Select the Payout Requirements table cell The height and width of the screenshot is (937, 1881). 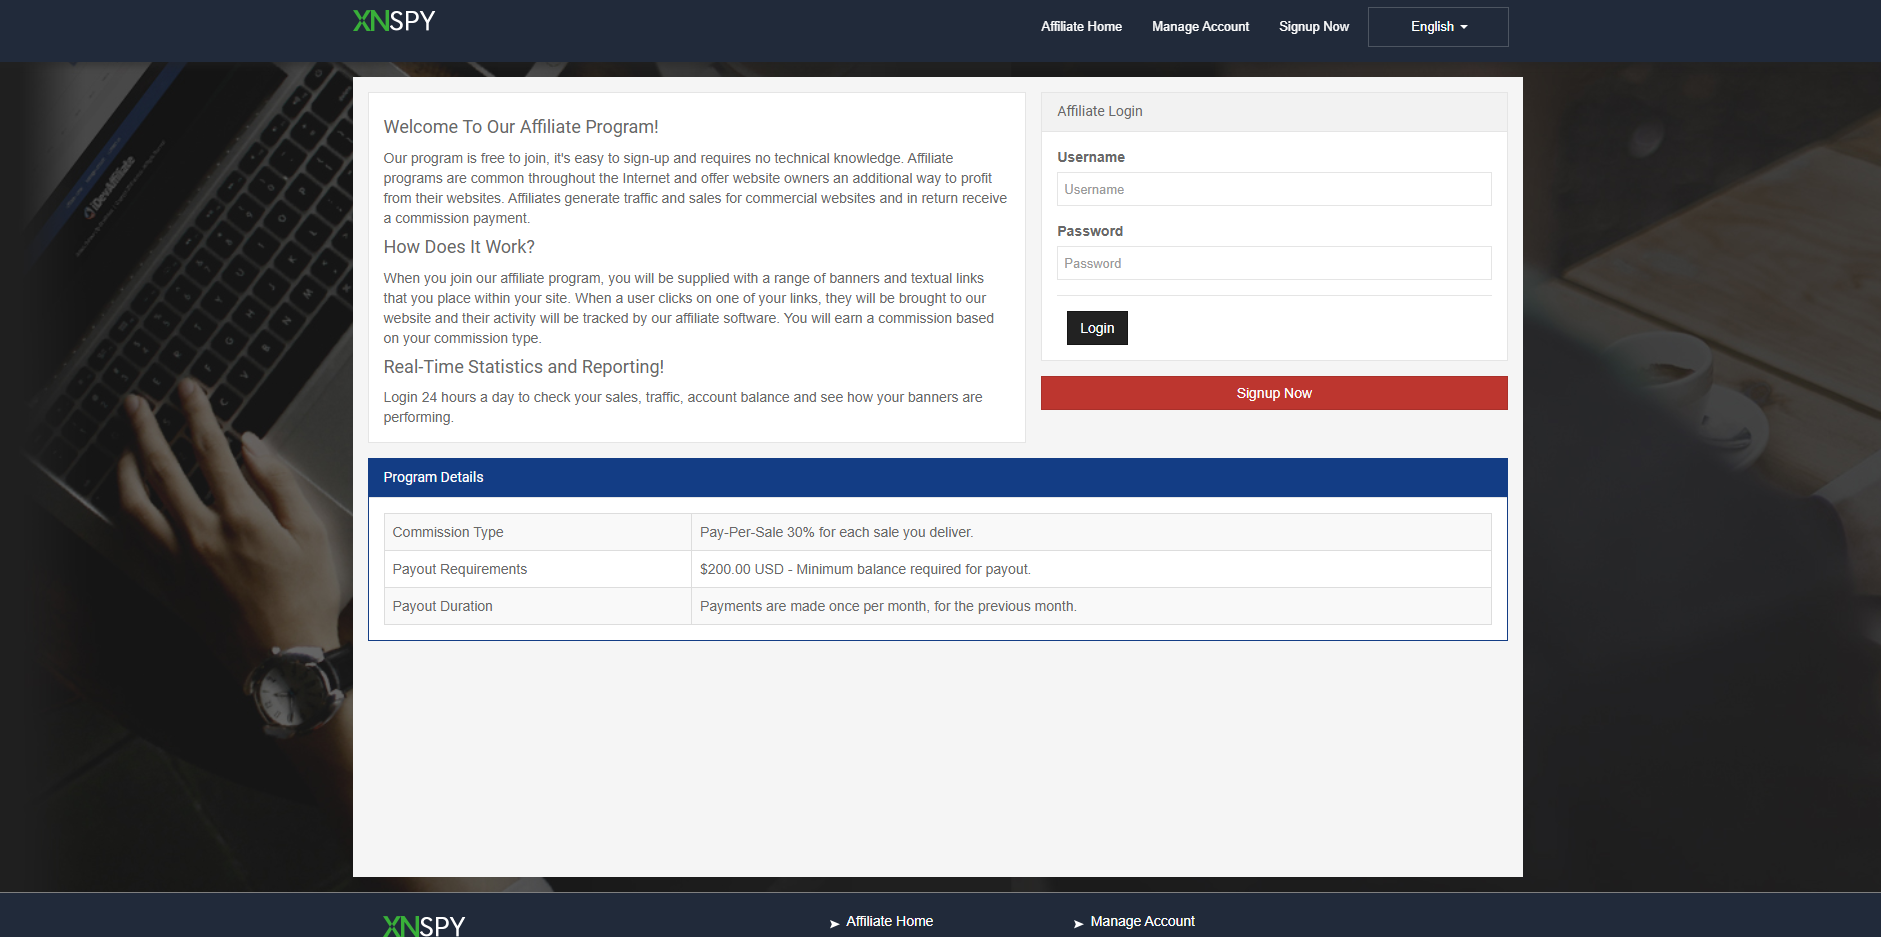(537, 569)
